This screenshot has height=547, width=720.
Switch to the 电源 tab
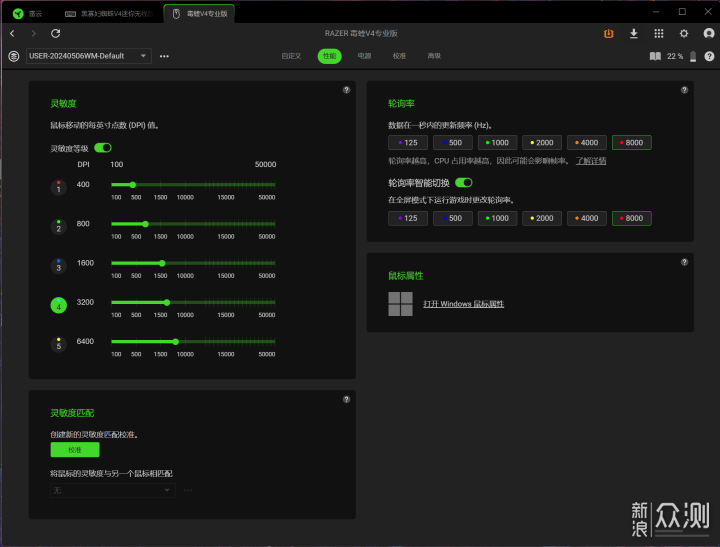[364, 56]
